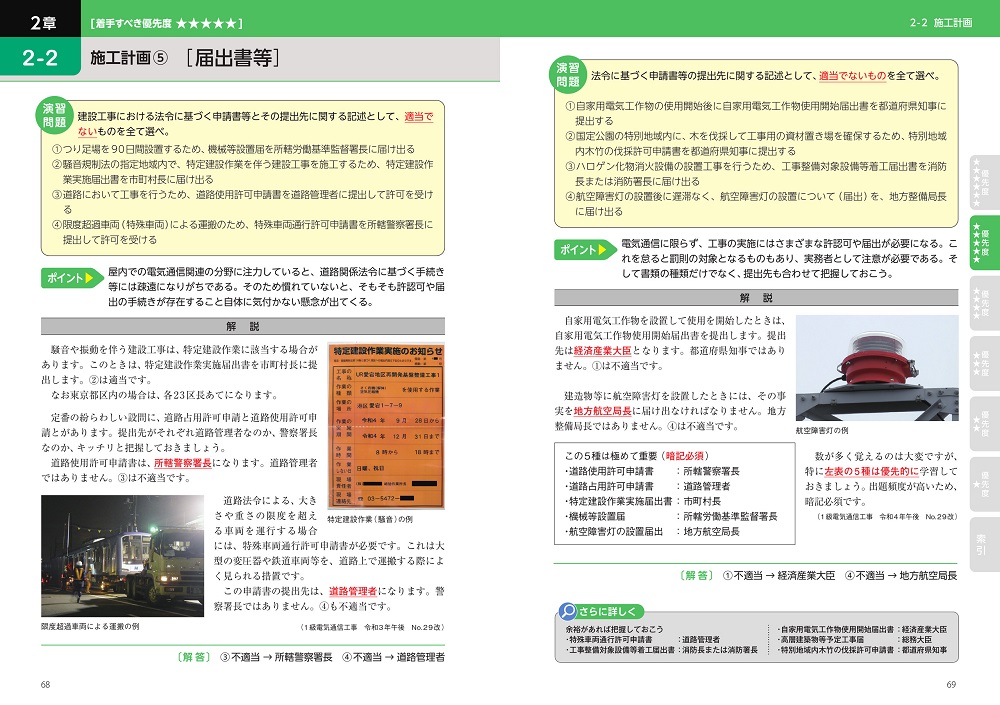The height and width of the screenshot is (705, 1000).
Task: Click page number 69
Action: [951, 685]
